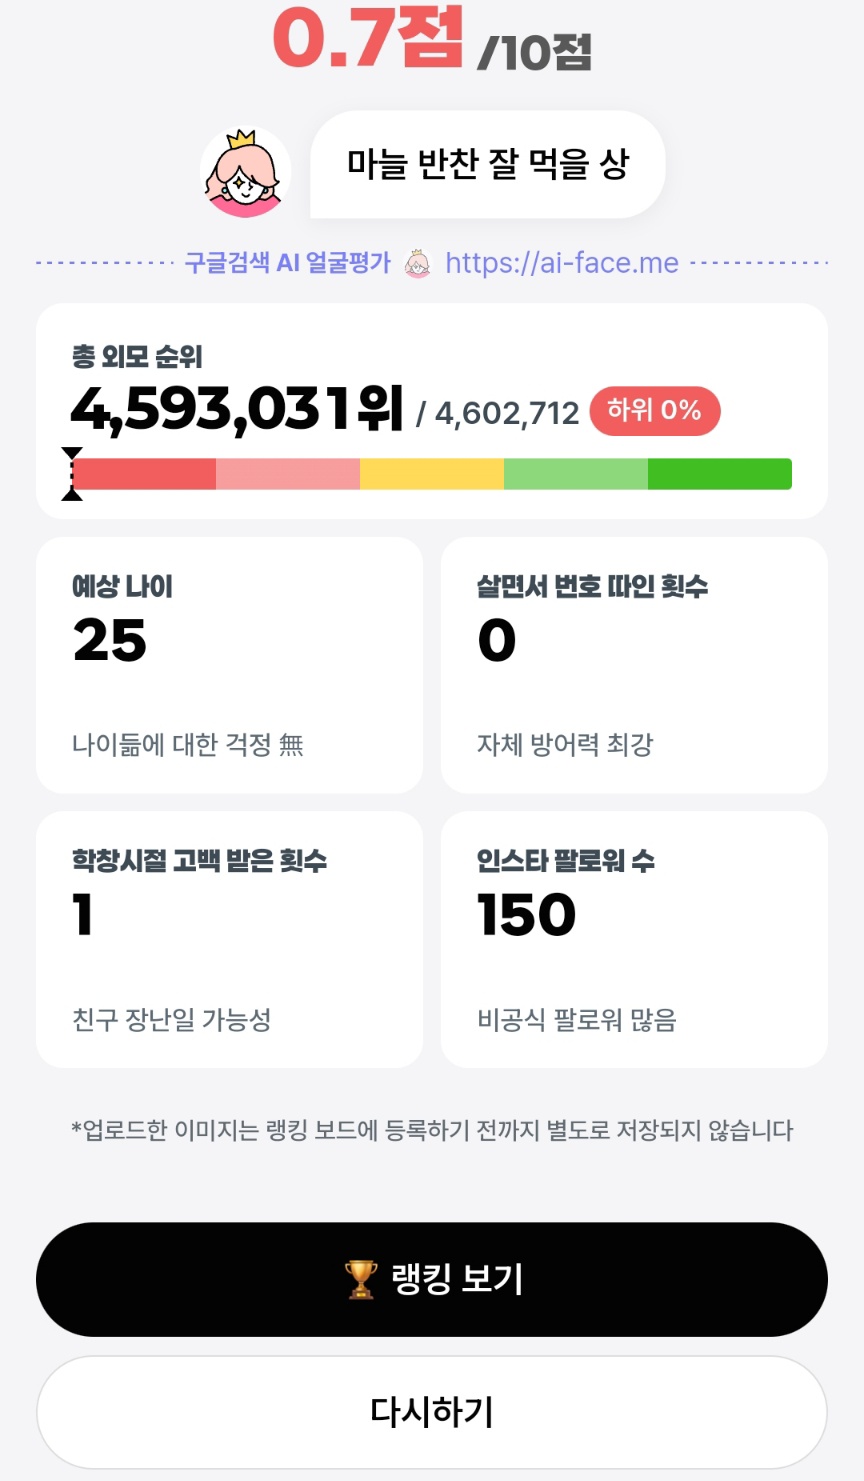
Task: Click the 인스타 팔로워 수 150 card
Action: tap(634, 940)
